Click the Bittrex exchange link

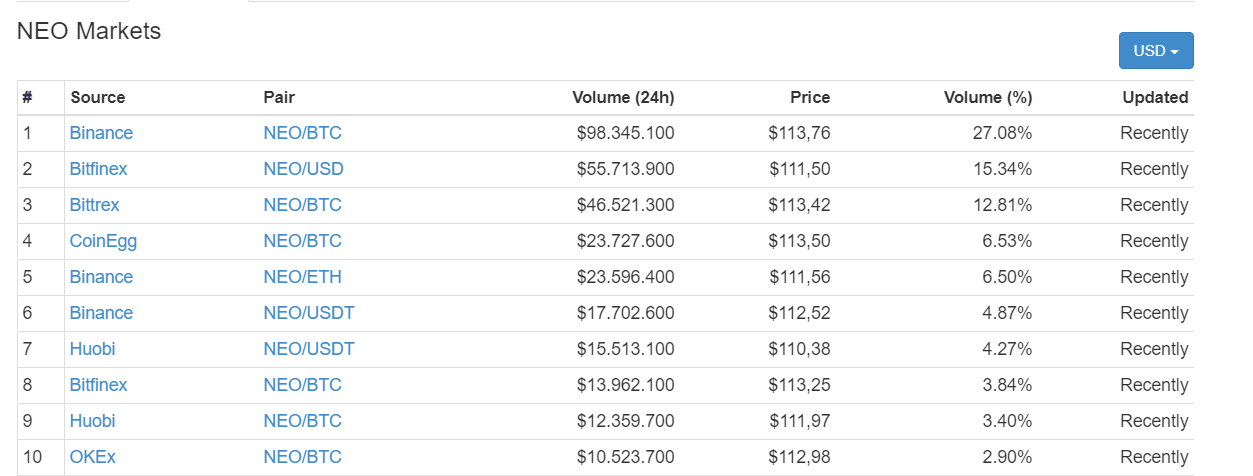coord(94,205)
